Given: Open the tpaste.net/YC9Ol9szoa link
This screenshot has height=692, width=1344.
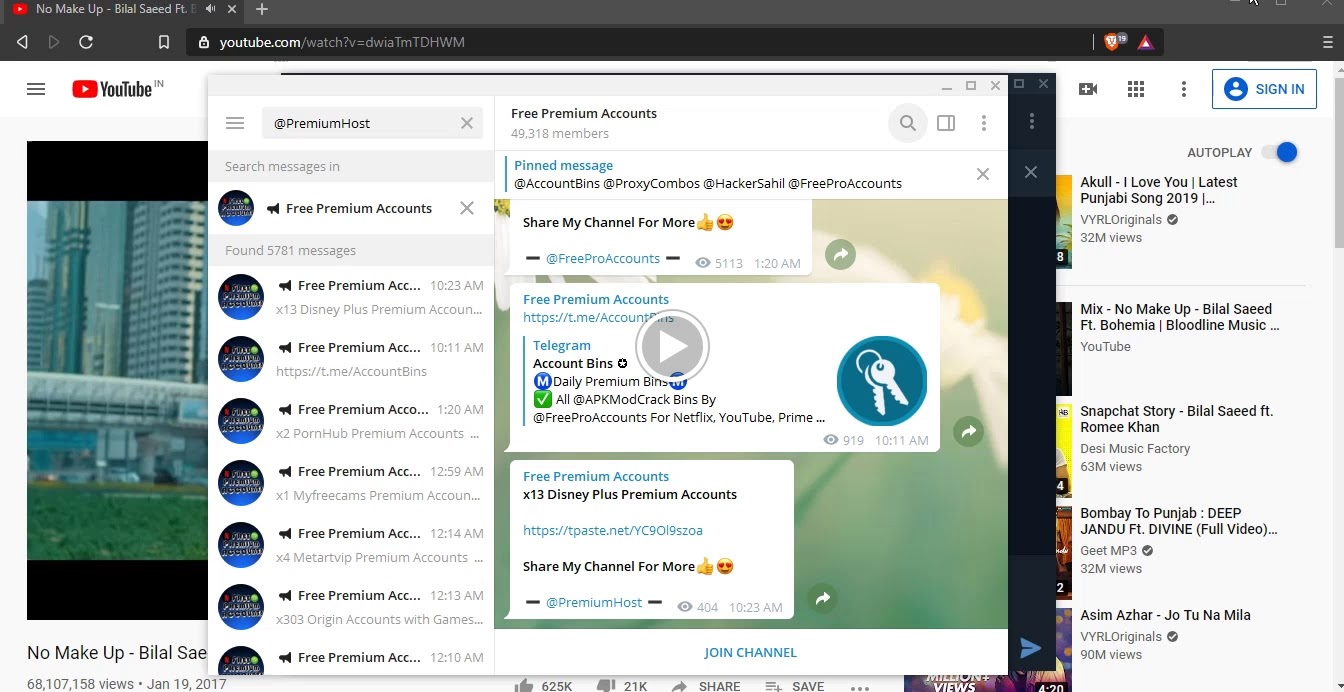Looking at the screenshot, I should (613, 530).
